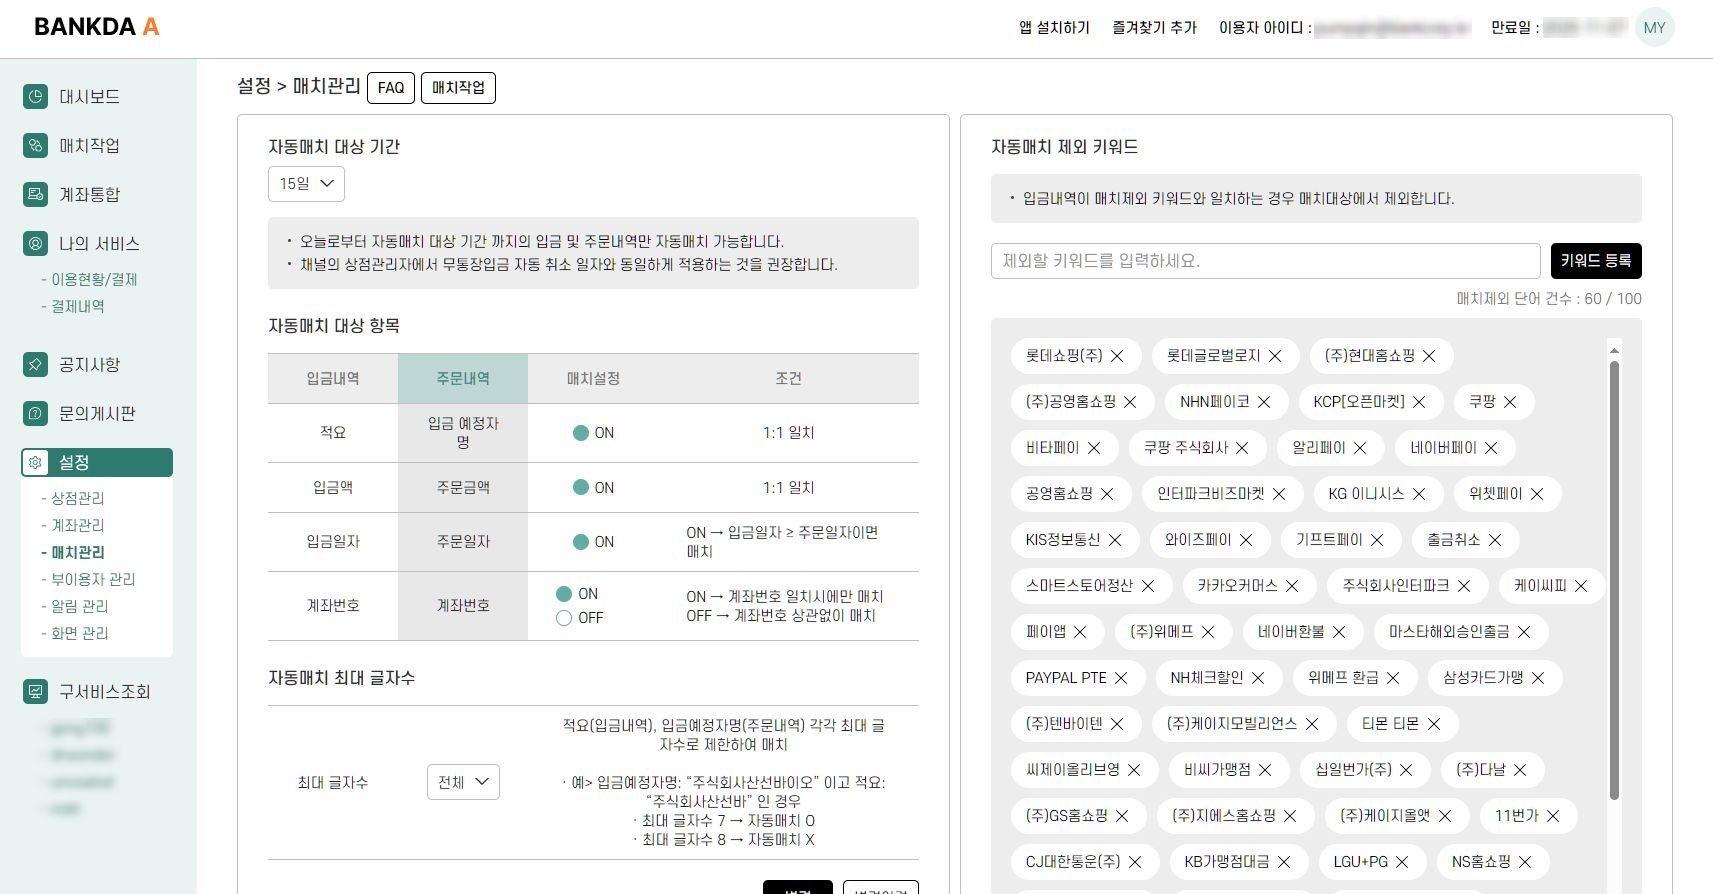Remove the KG 이니시스 keyword tag
Screen dimensions: 1713x894
[x=1419, y=494]
